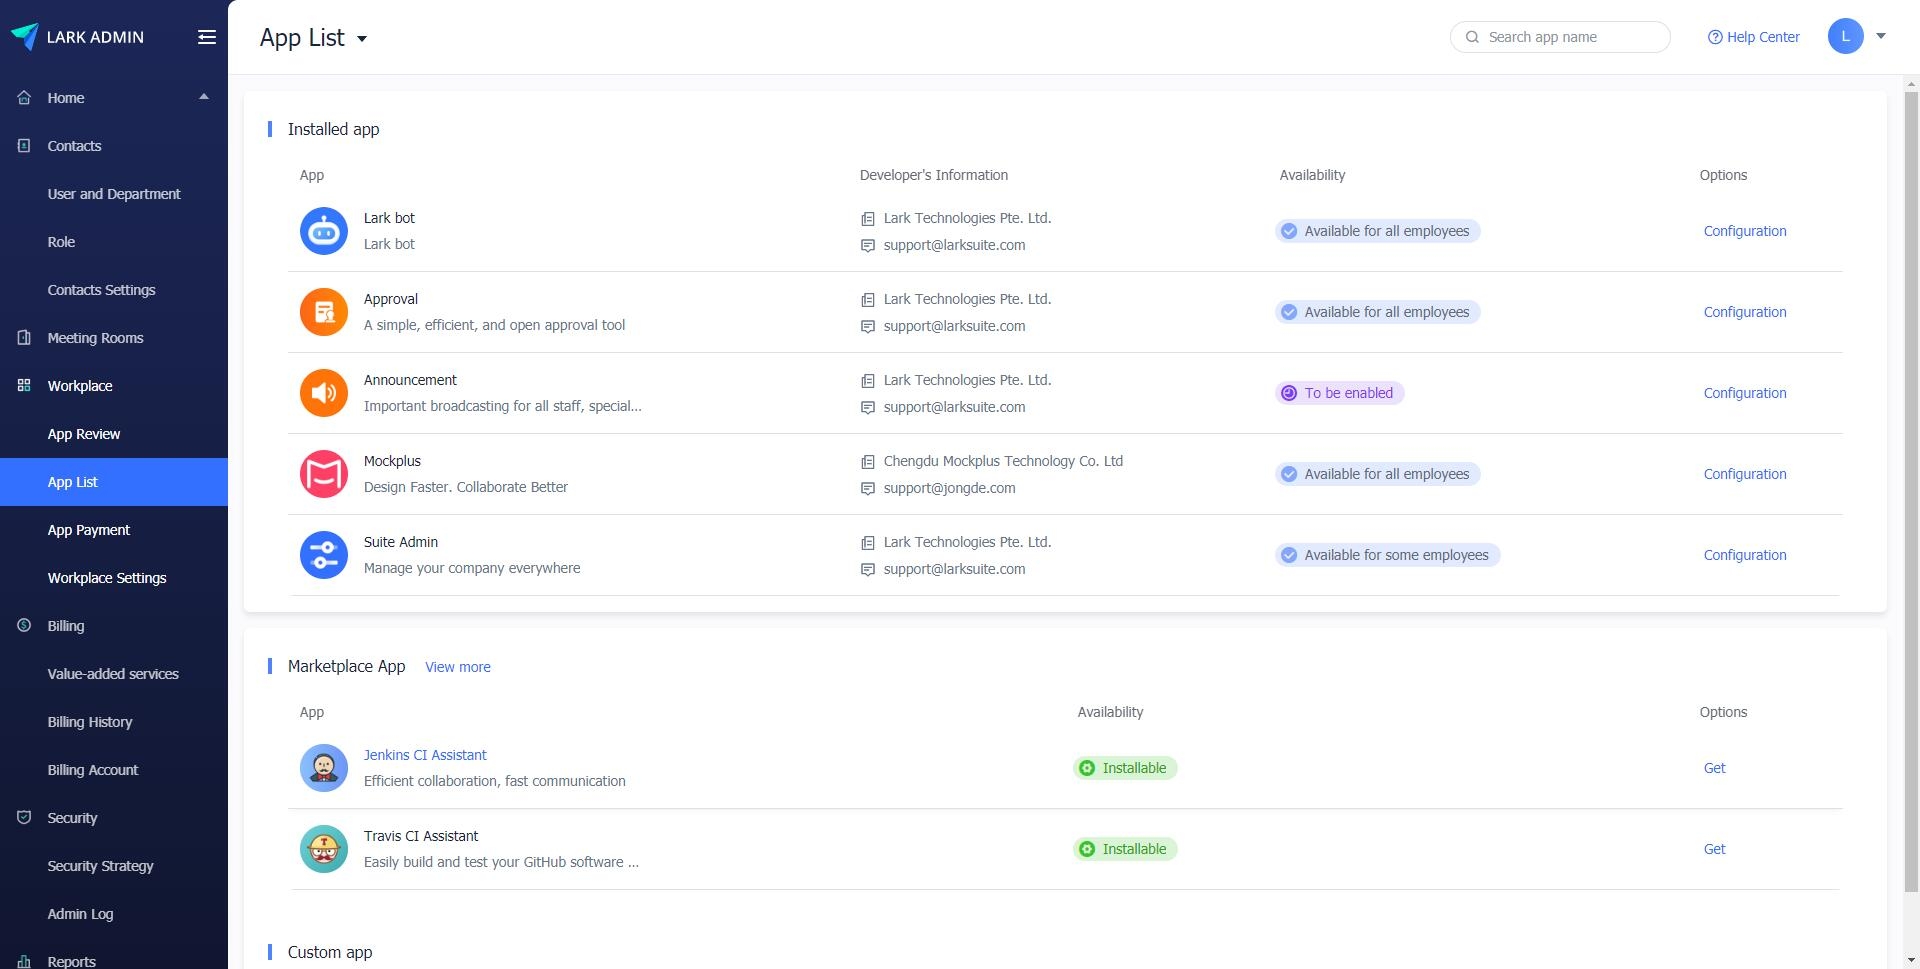Expand the user account dropdown arrow
The height and width of the screenshot is (969, 1920).
(1881, 36)
